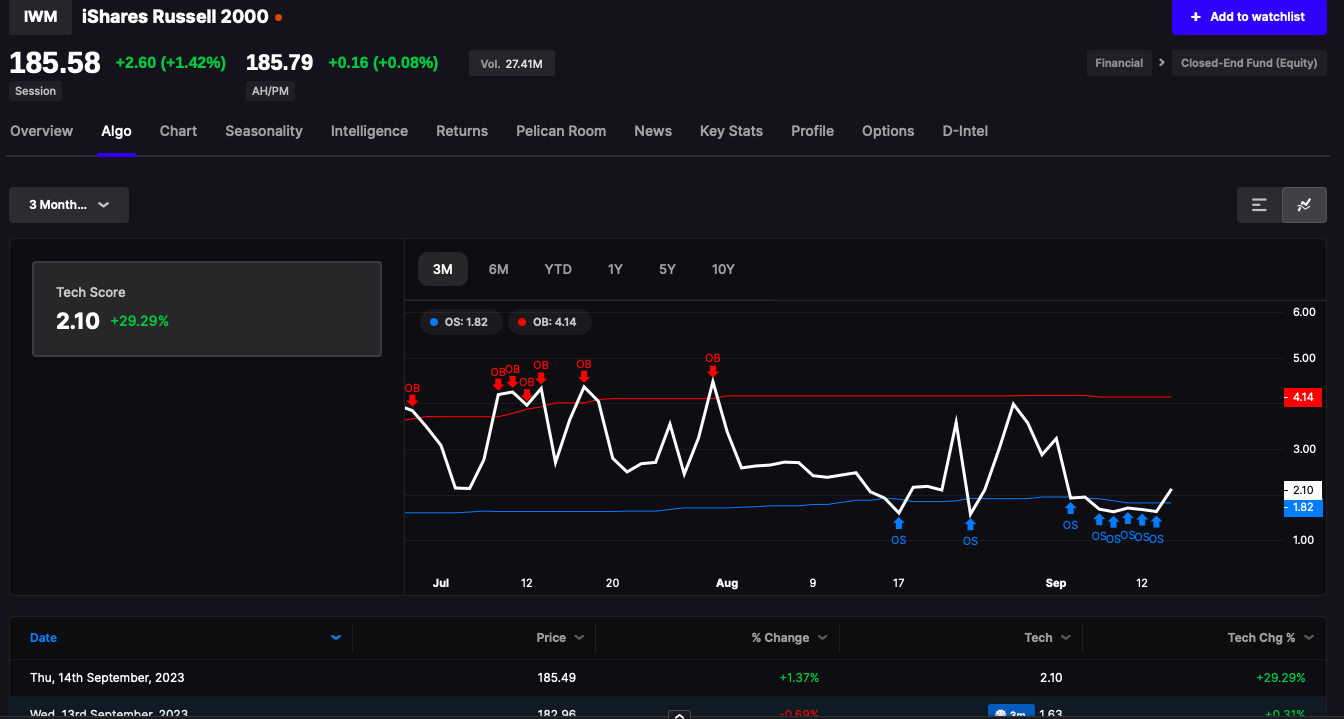Image resolution: width=1344 pixels, height=719 pixels.
Task: Switch to list view layout icon
Action: pos(1259,205)
